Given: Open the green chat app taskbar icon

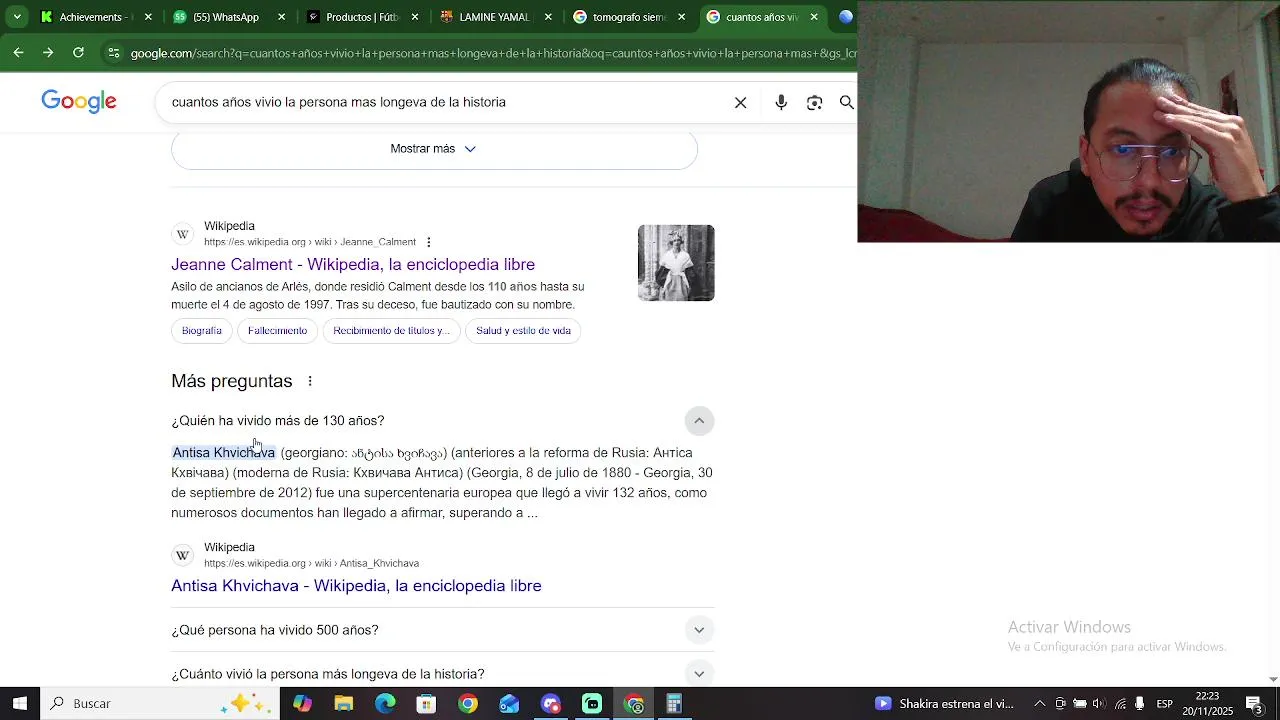Looking at the screenshot, I should click(x=592, y=704).
